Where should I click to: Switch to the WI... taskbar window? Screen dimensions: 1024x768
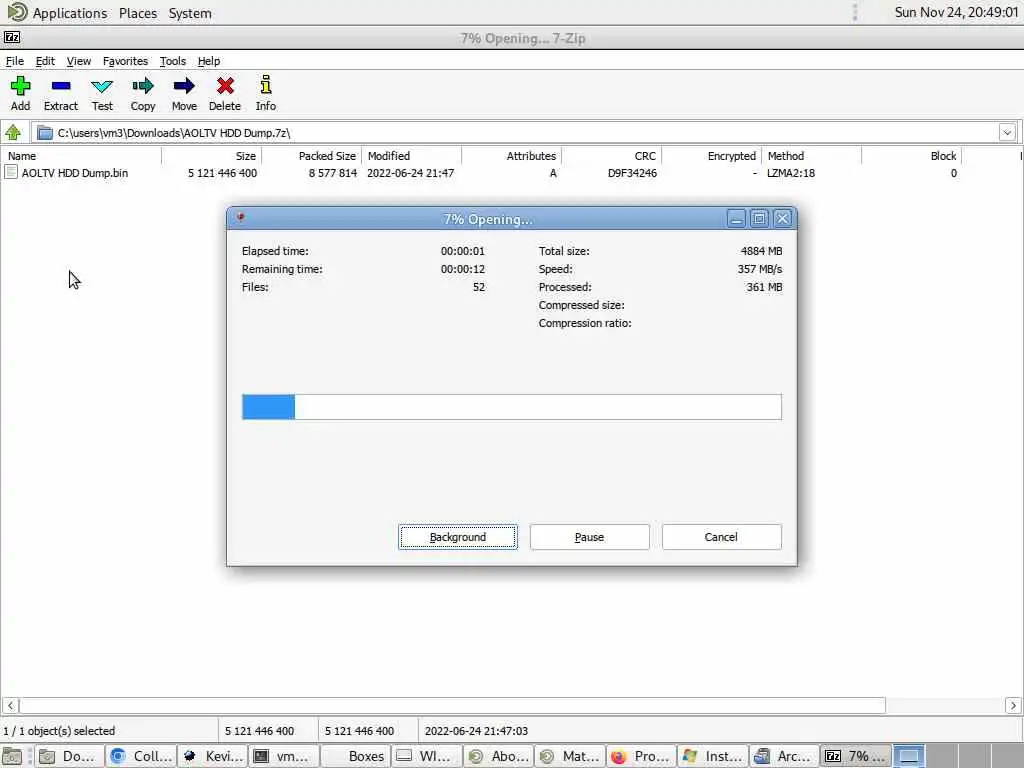427,756
